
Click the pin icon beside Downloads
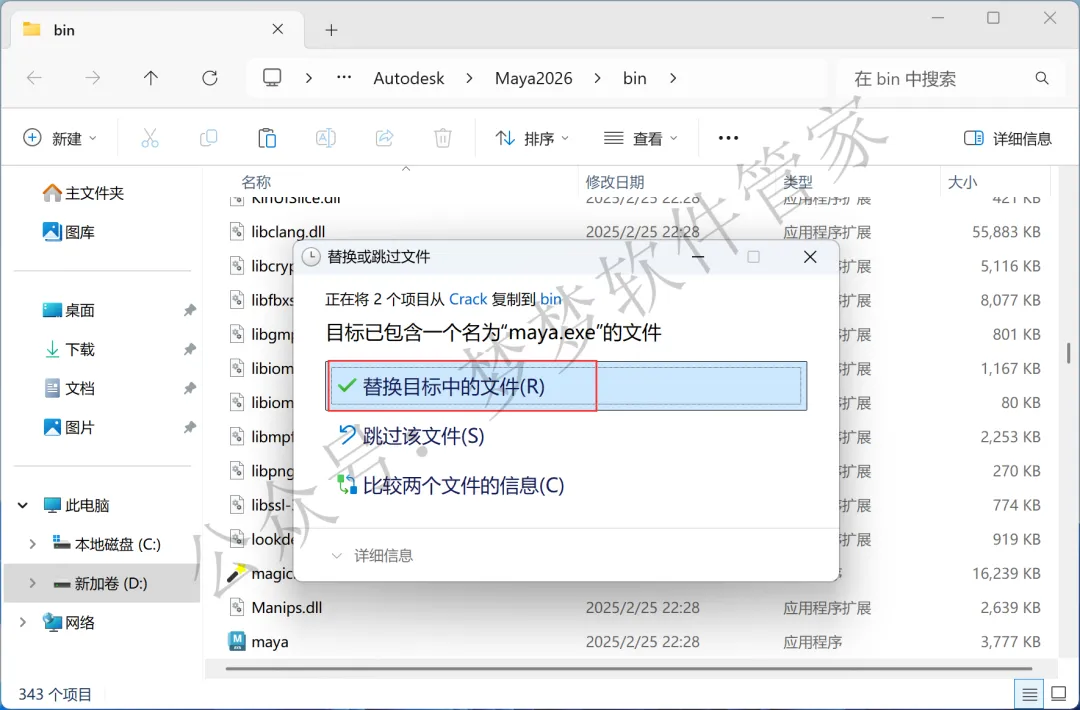coord(189,350)
